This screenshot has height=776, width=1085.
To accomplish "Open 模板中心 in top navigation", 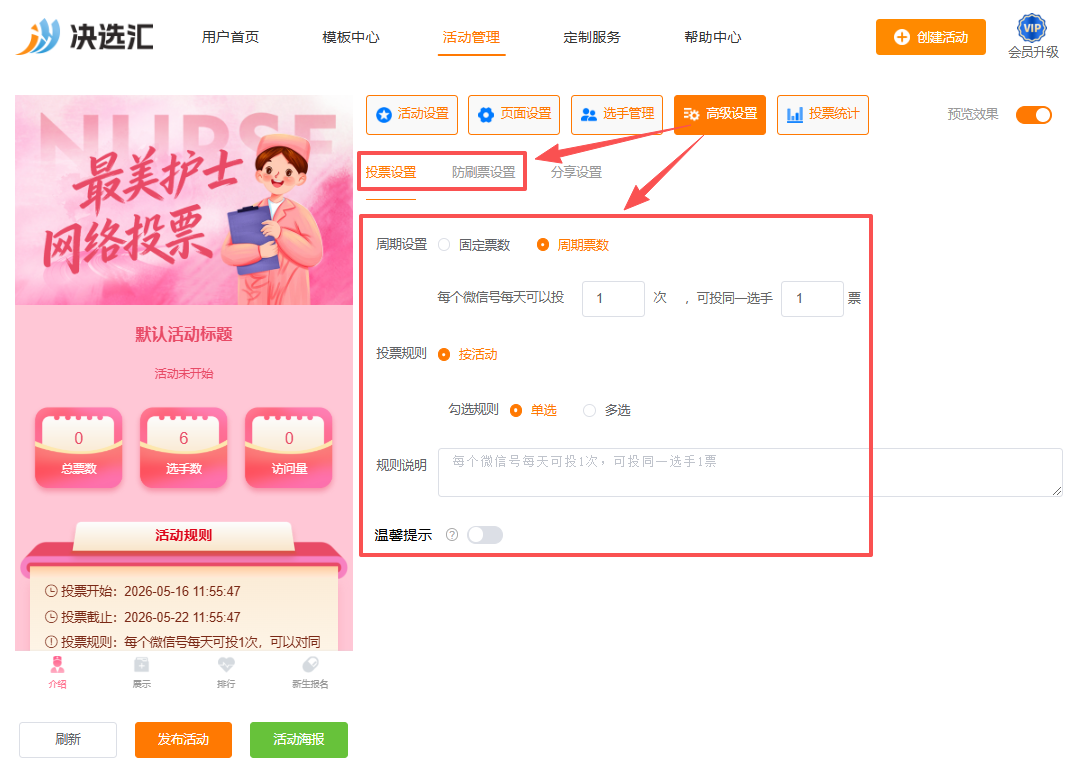I will tap(351, 37).
